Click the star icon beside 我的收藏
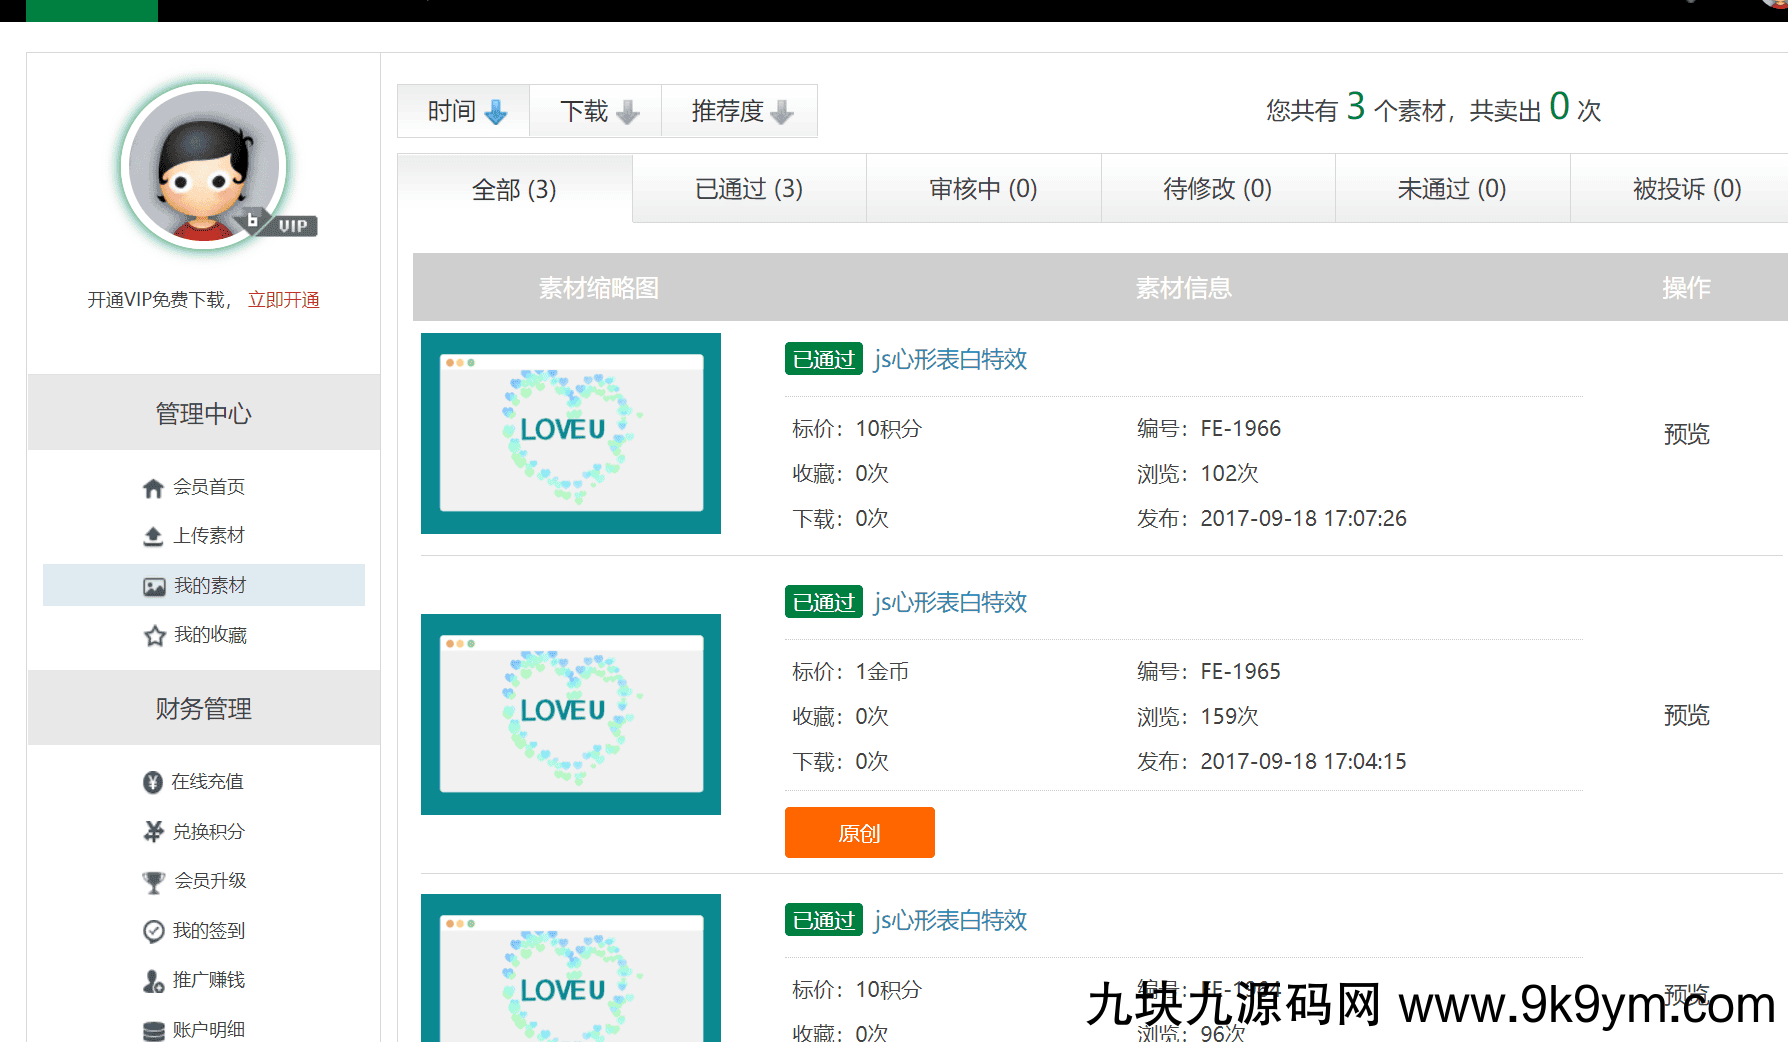Image resolution: width=1788 pixels, height=1042 pixels. click(x=154, y=636)
